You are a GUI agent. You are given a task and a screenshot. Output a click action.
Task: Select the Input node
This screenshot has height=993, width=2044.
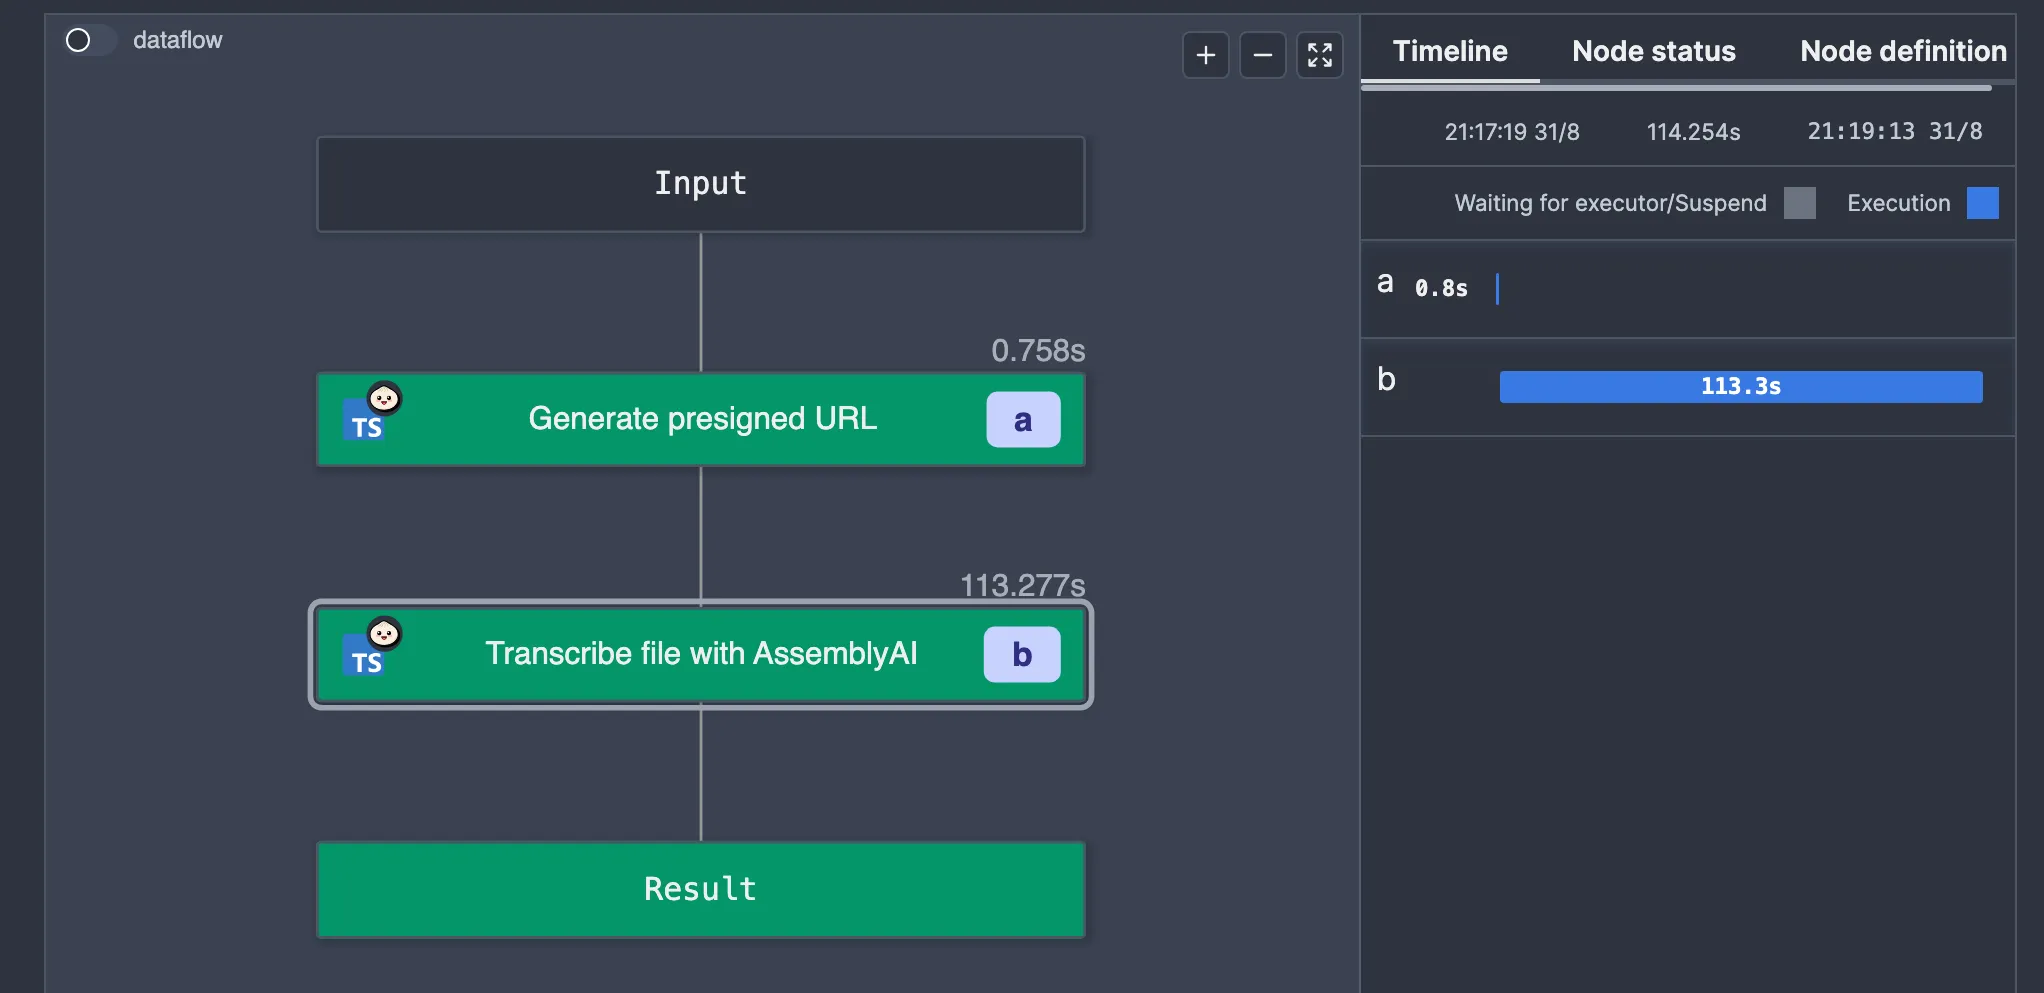[700, 184]
